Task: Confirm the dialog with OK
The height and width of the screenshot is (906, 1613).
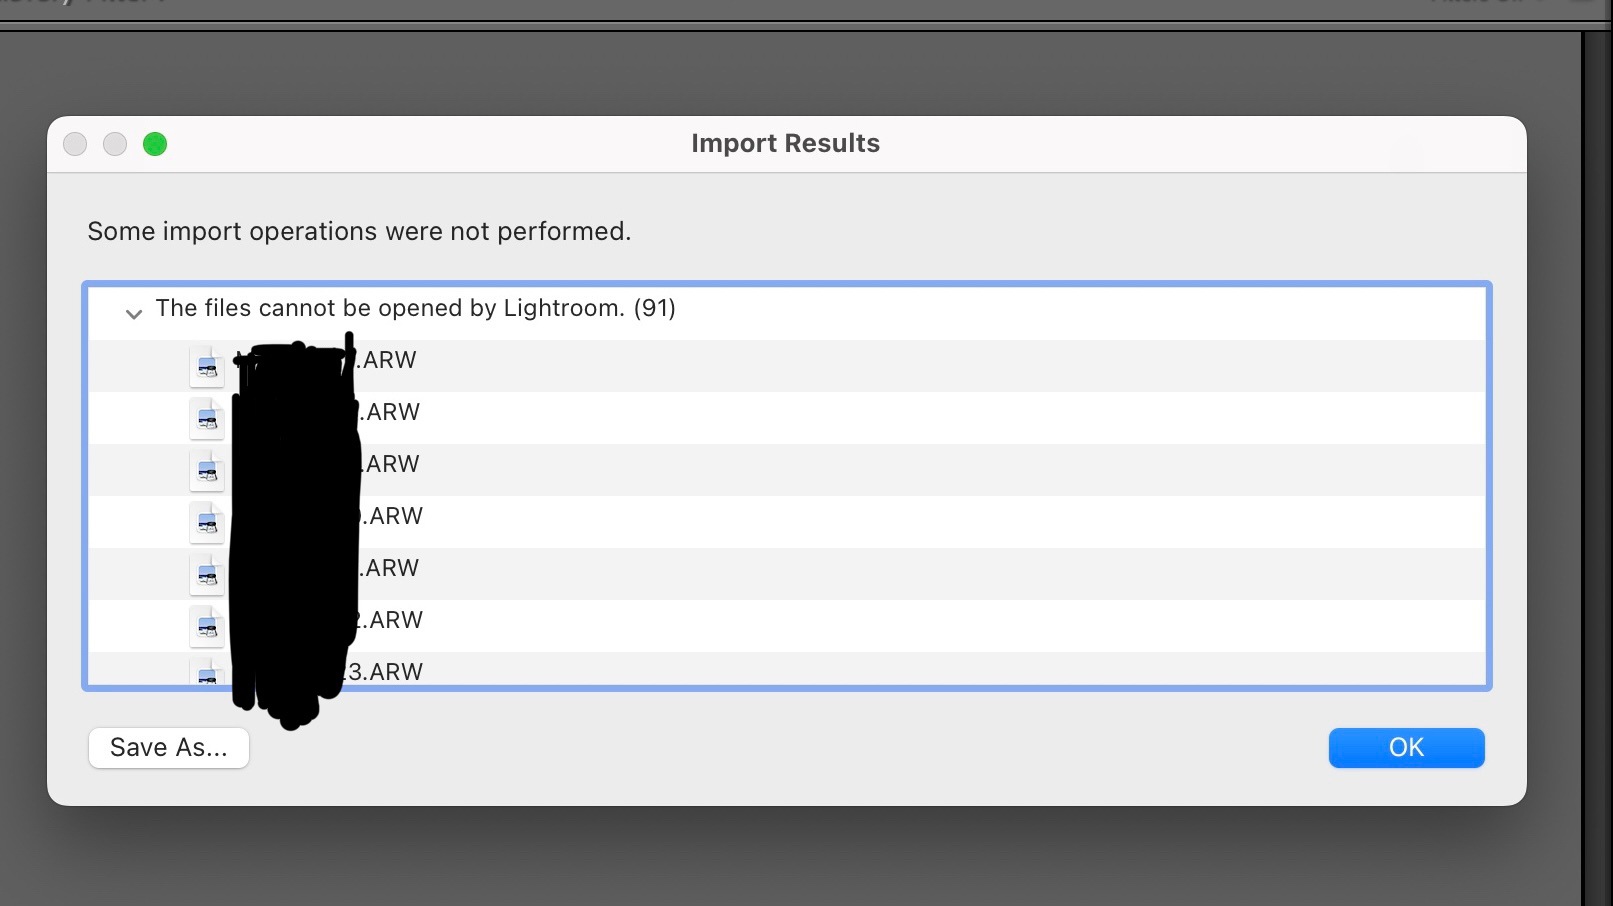Action: tap(1405, 748)
